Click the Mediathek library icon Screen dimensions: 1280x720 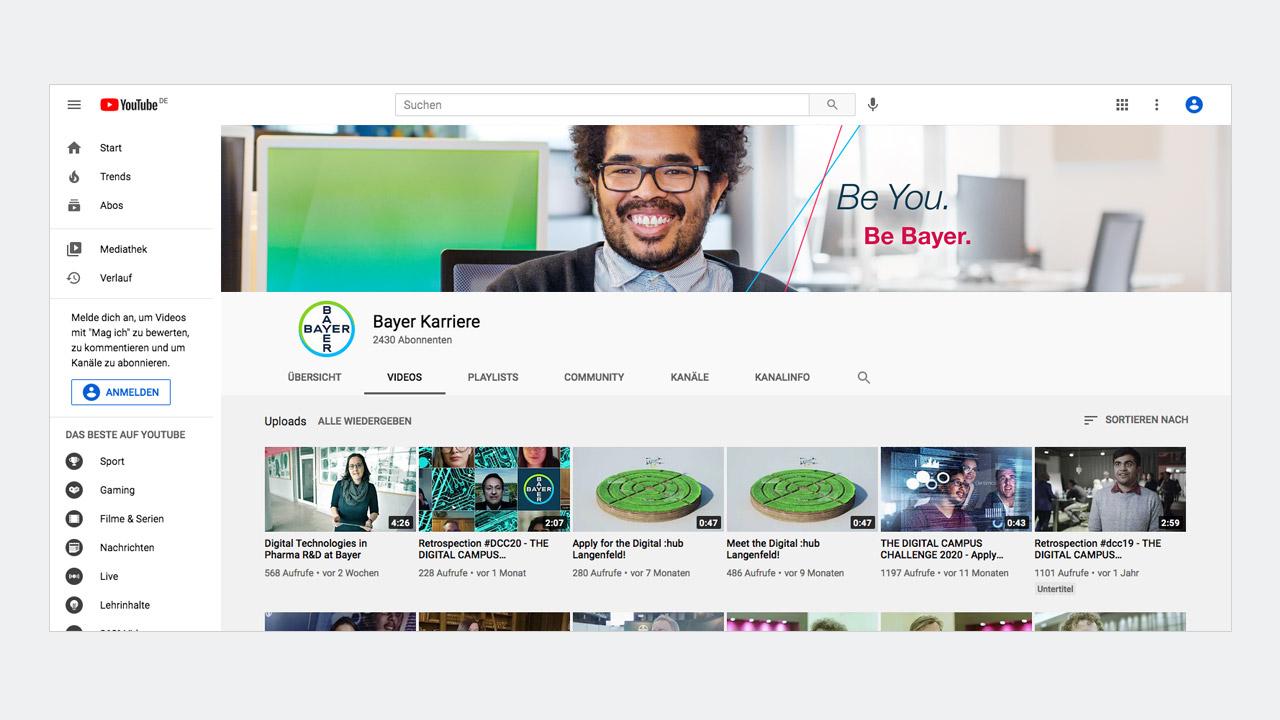tap(74, 250)
